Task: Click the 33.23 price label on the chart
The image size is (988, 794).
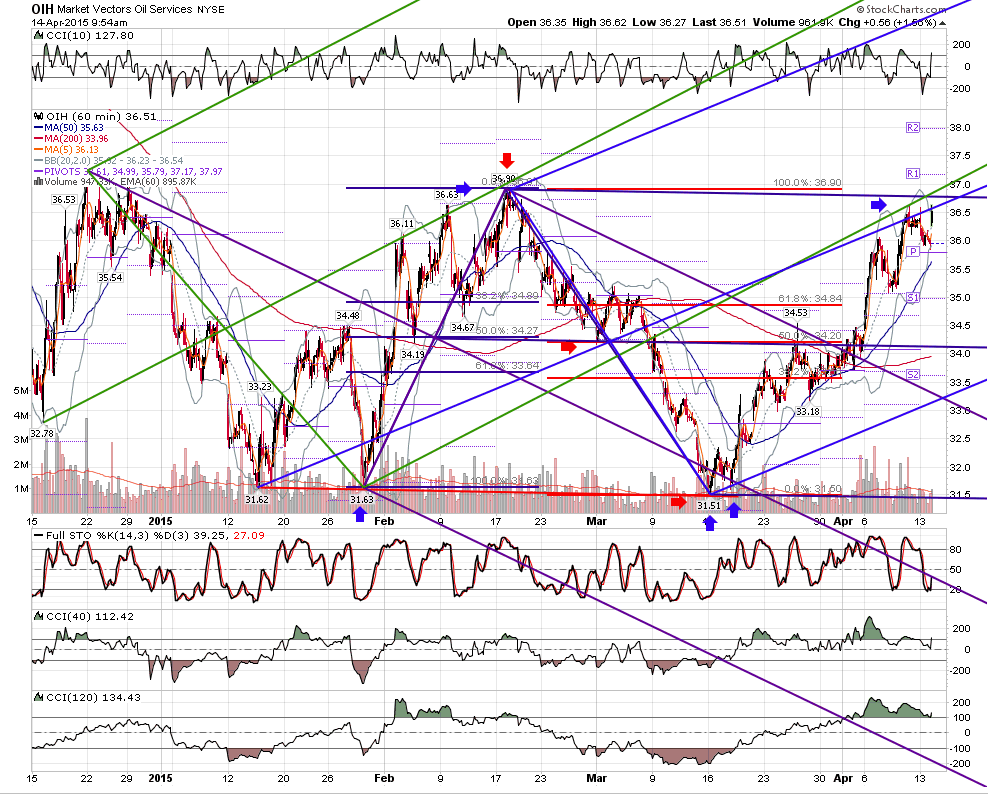Action: tap(260, 386)
